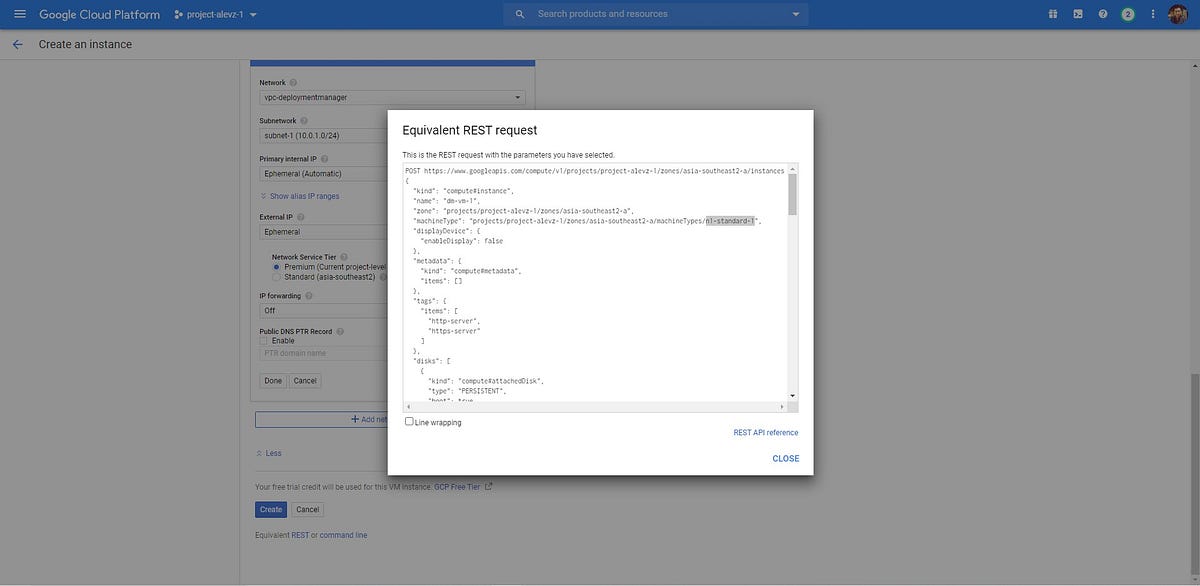Activate Cloud Shell from the top bar

tap(1076, 14)
